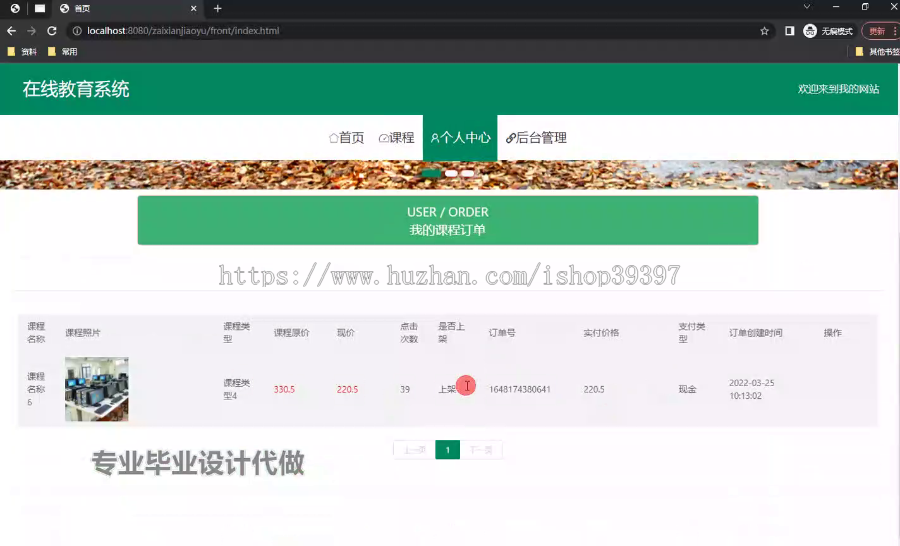Bookmark this page with the star icon
This screenshot has width=900, height=546.
764,31
